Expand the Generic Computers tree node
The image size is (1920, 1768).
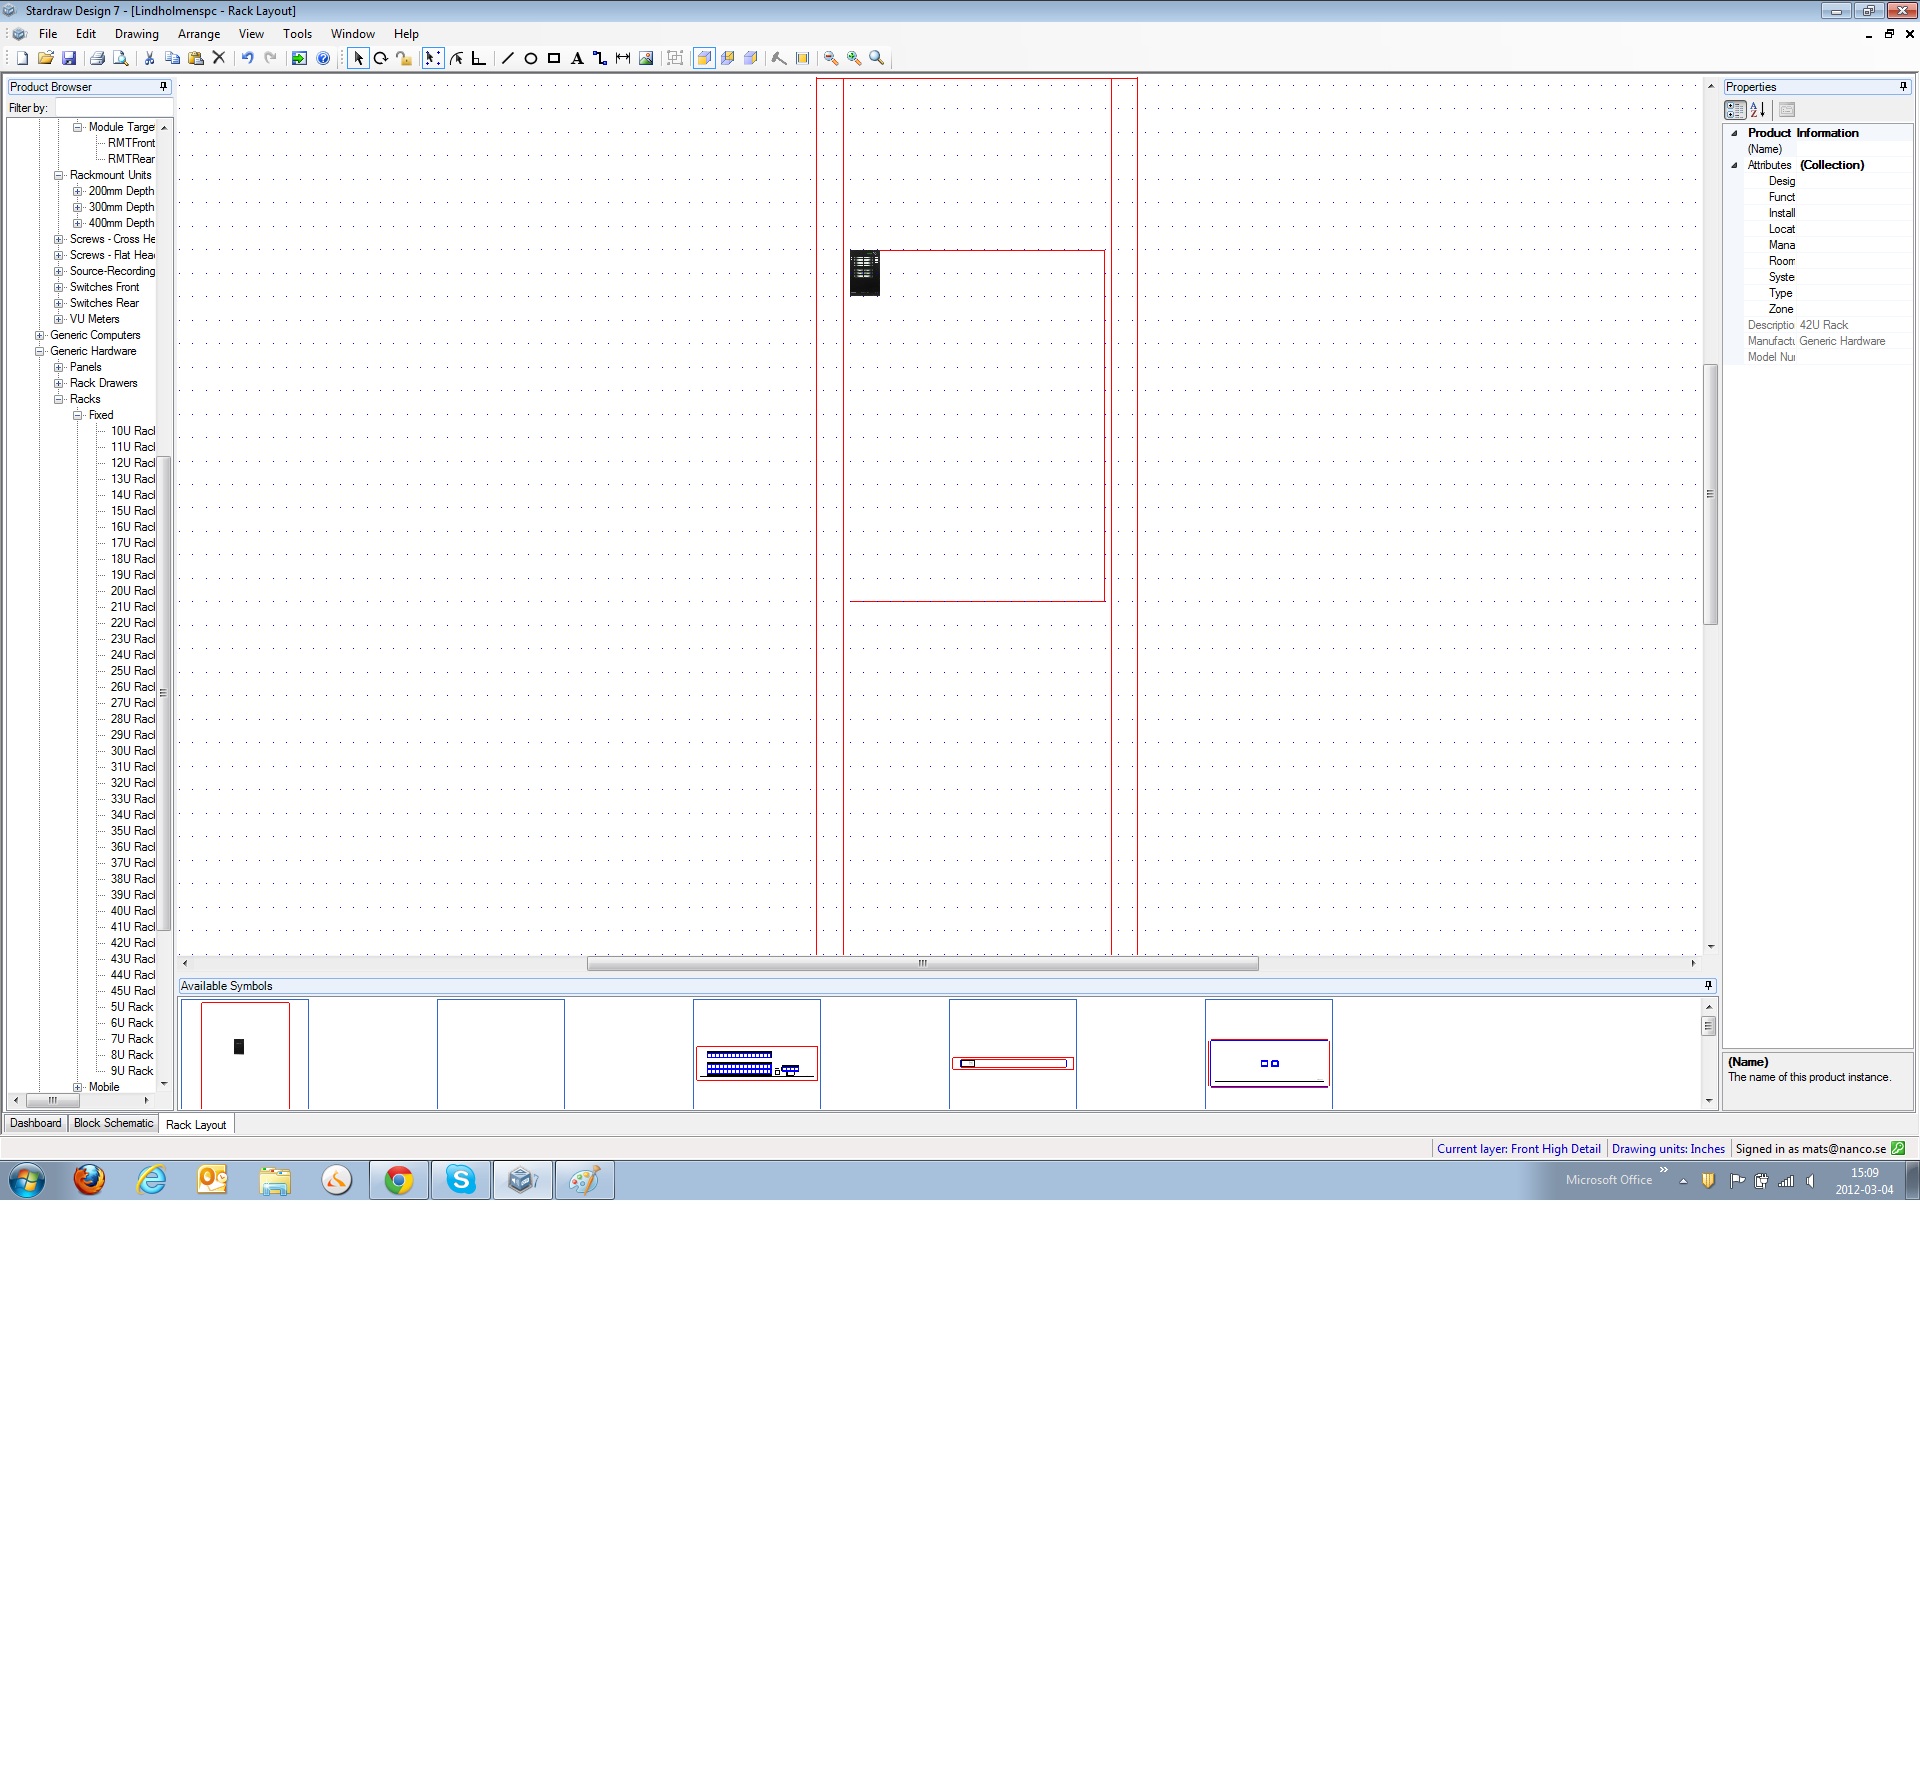tap(40, 335)
